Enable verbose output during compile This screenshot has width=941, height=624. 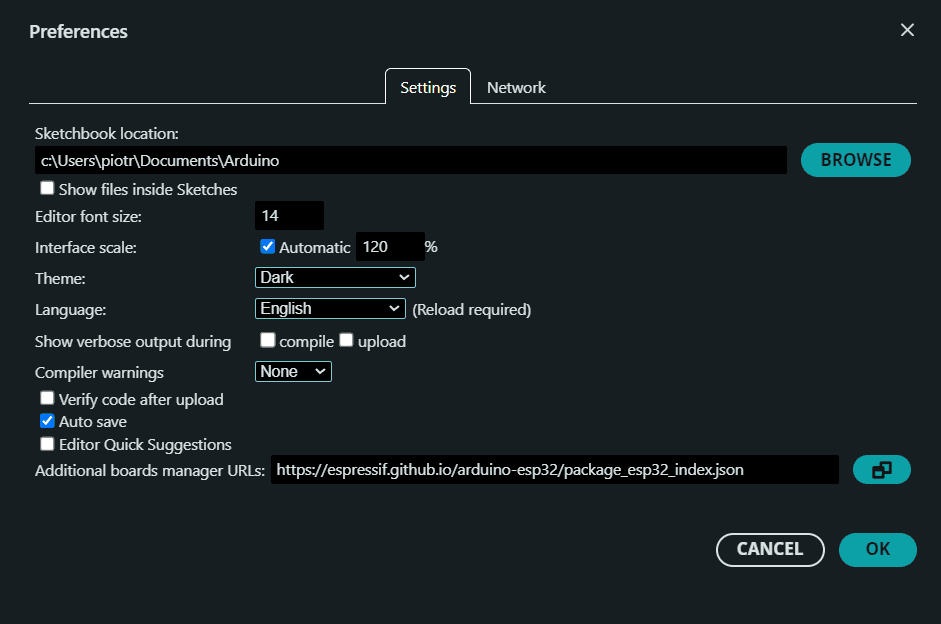267,341
